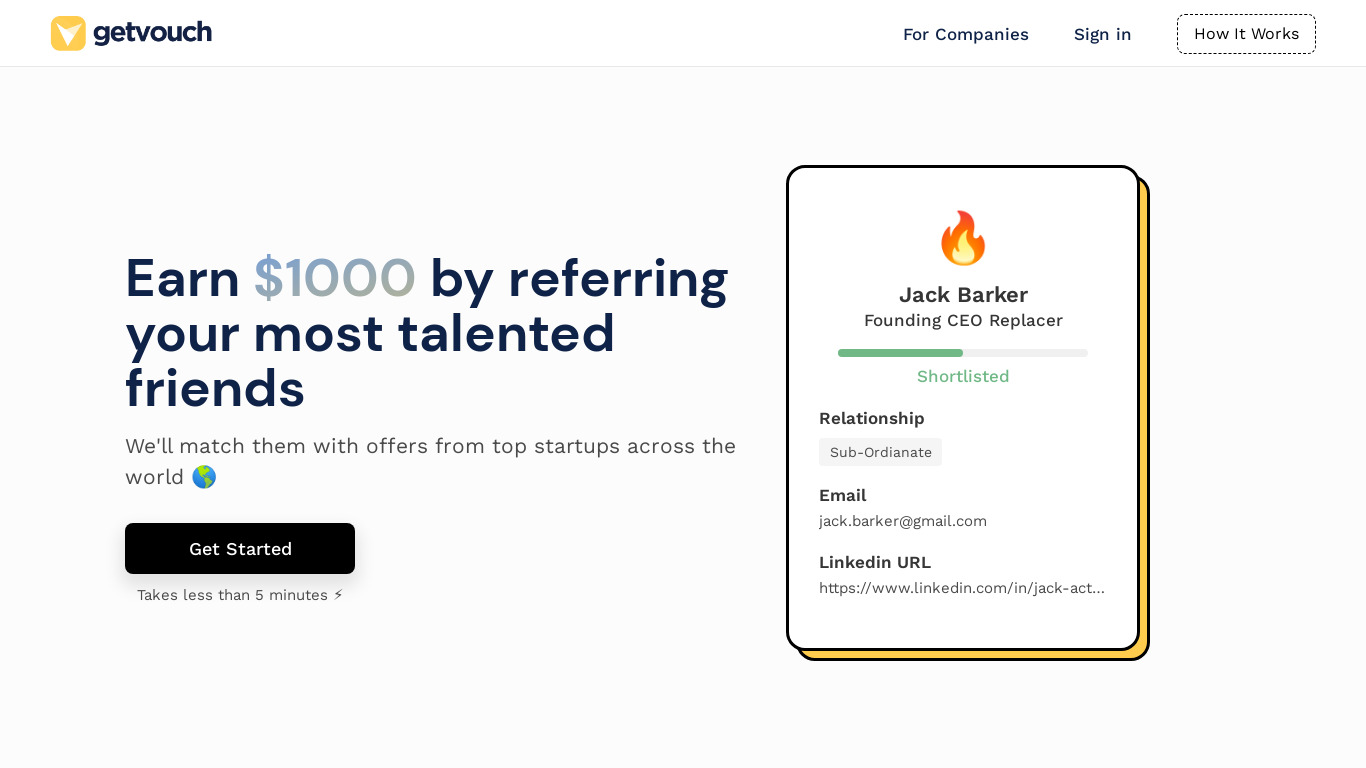Screen dimensions: 1366x768
Task: Open the truncated LinkedIn profile URL
Action: pos(961,588)
